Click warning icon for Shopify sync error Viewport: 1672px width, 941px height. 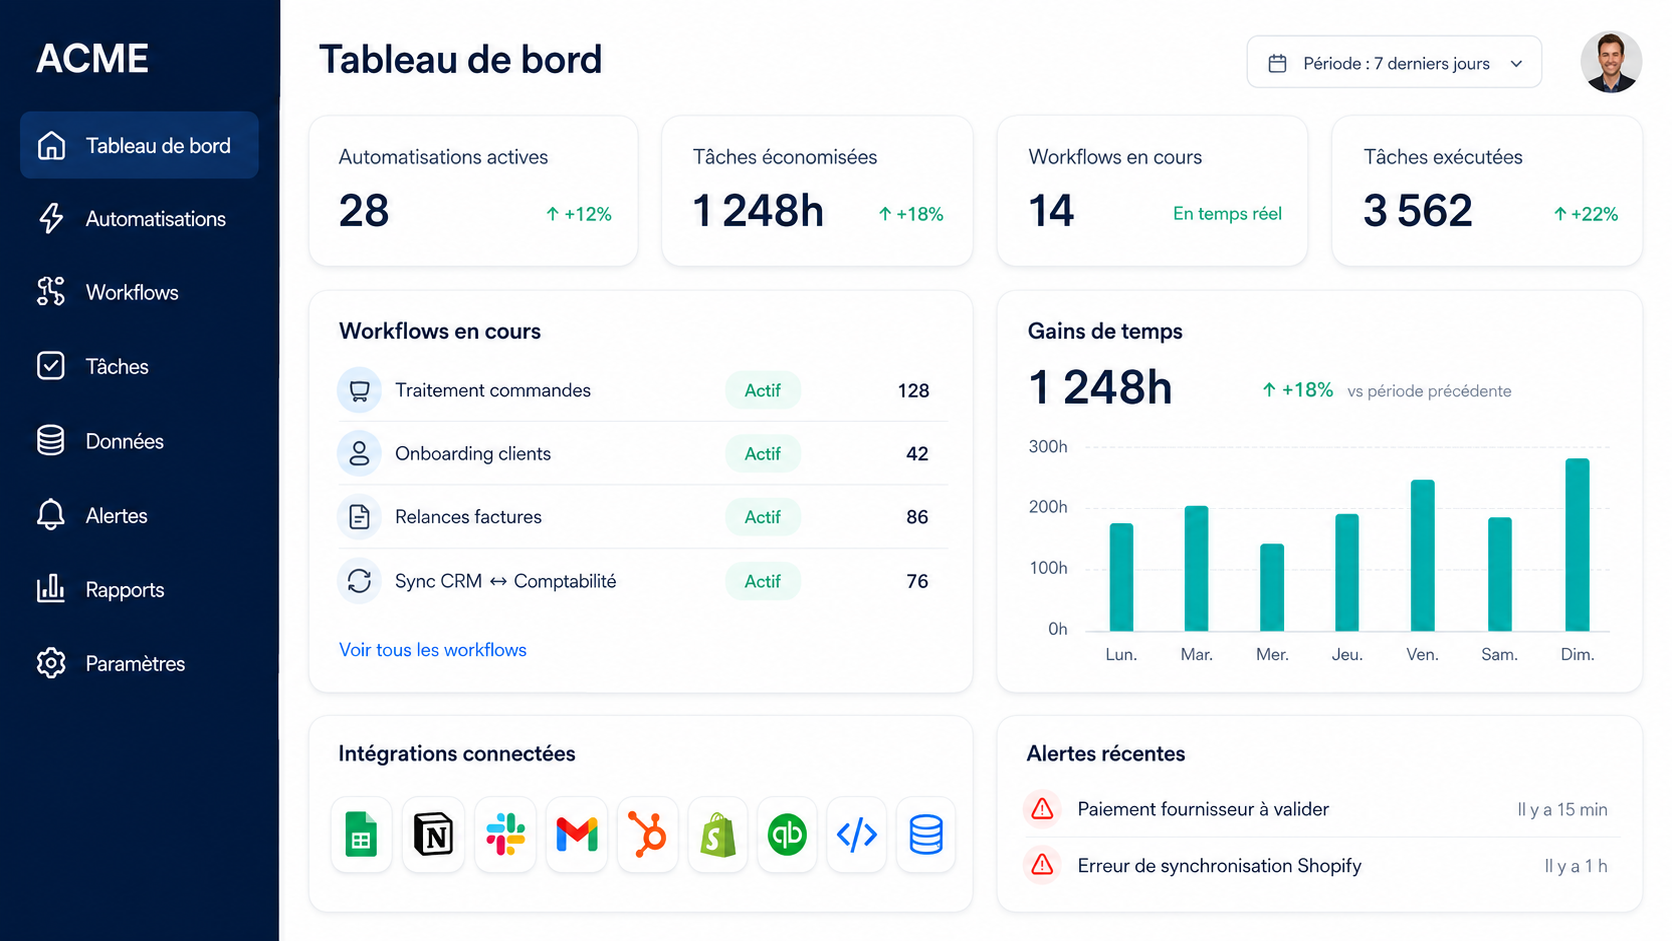tap(1042, 865)
